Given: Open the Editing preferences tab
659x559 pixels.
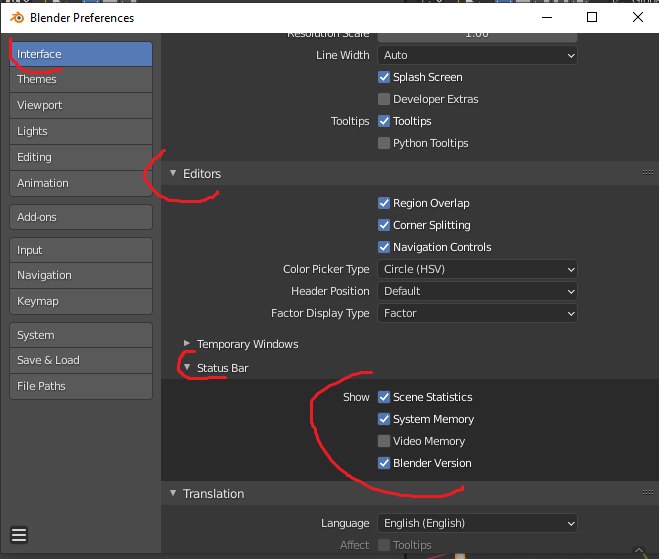Looking at the screenshot, I should (81, 157).
